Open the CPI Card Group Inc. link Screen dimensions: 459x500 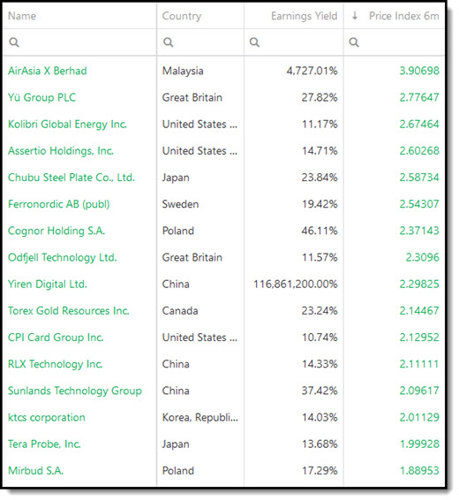pyautogui.click(x=56, y=337)
